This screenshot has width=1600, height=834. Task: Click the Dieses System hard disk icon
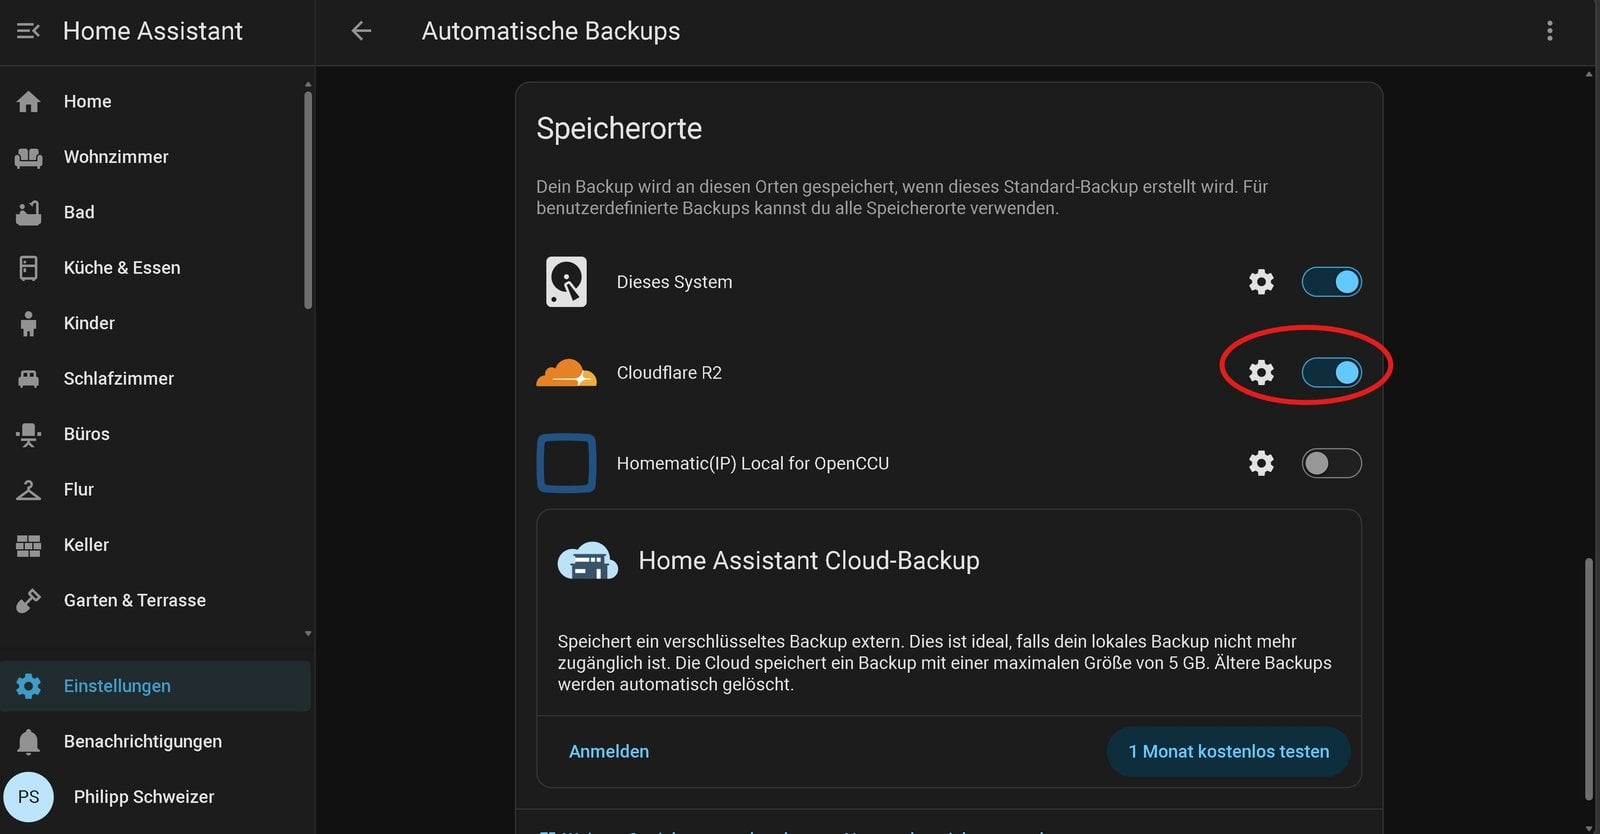(x=566, y=282)
